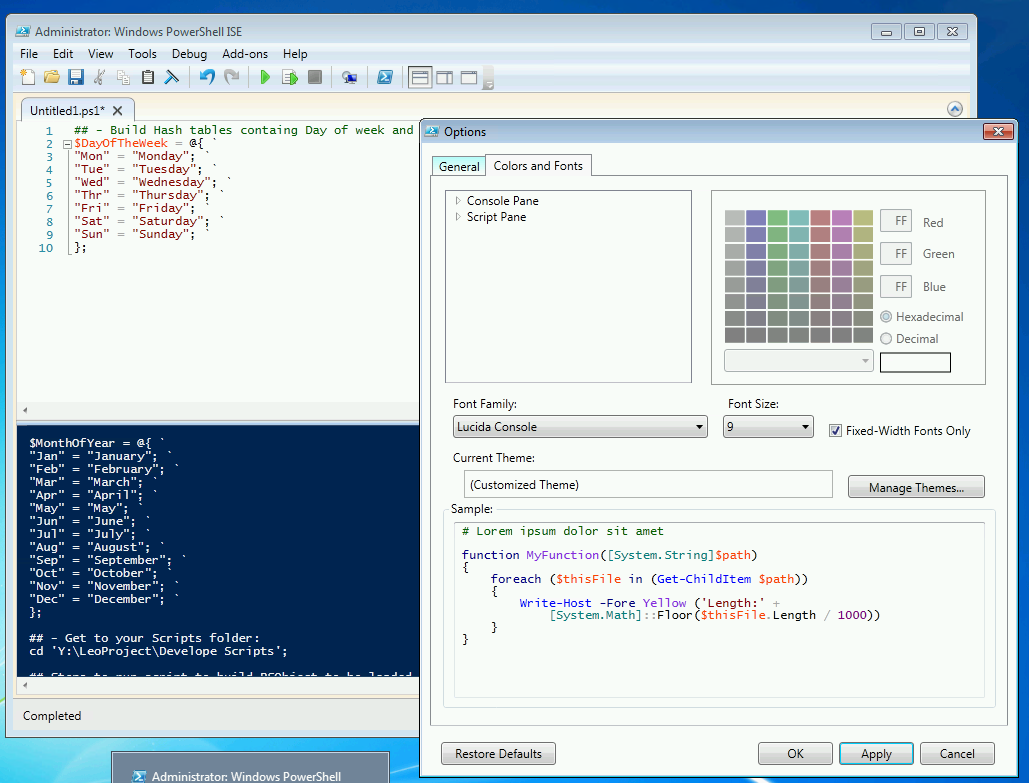Image resolution: width=1029 pixels, height=783 pixels.
Task: Open the Font Family dropdown
Action: 580,427
